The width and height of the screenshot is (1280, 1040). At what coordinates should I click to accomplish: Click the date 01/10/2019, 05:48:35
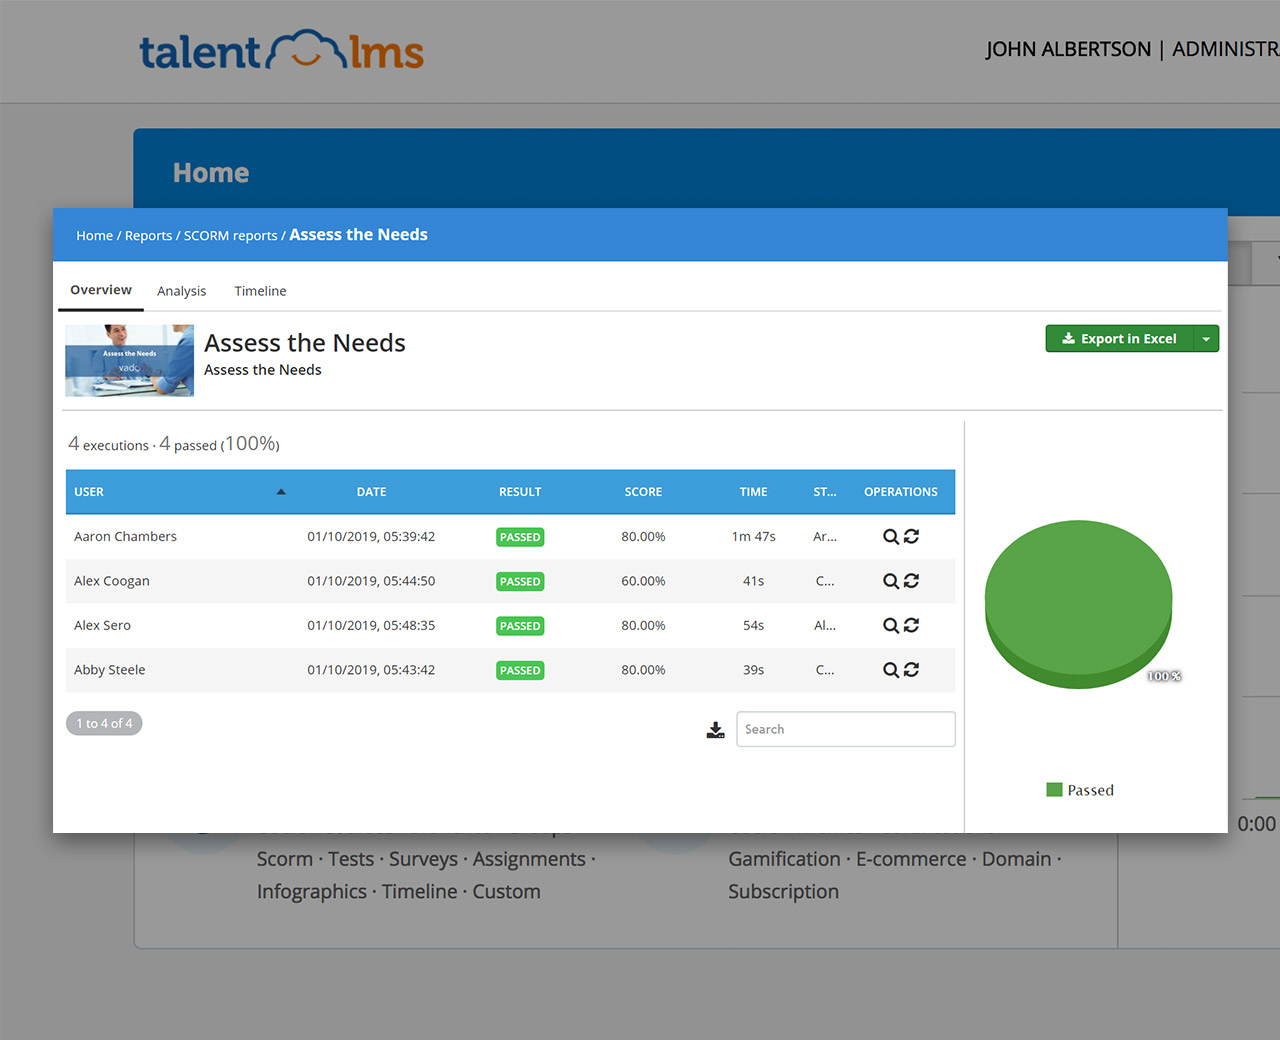click(371, 626)
